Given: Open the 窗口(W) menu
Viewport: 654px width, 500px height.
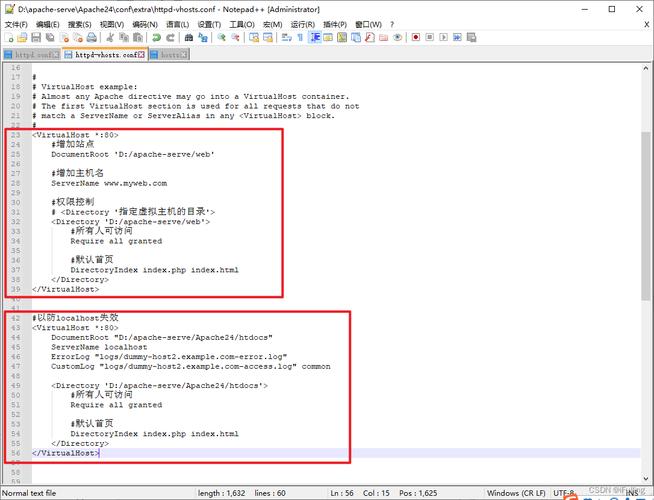Looking at the screenshot, I should tap(368, 25).
